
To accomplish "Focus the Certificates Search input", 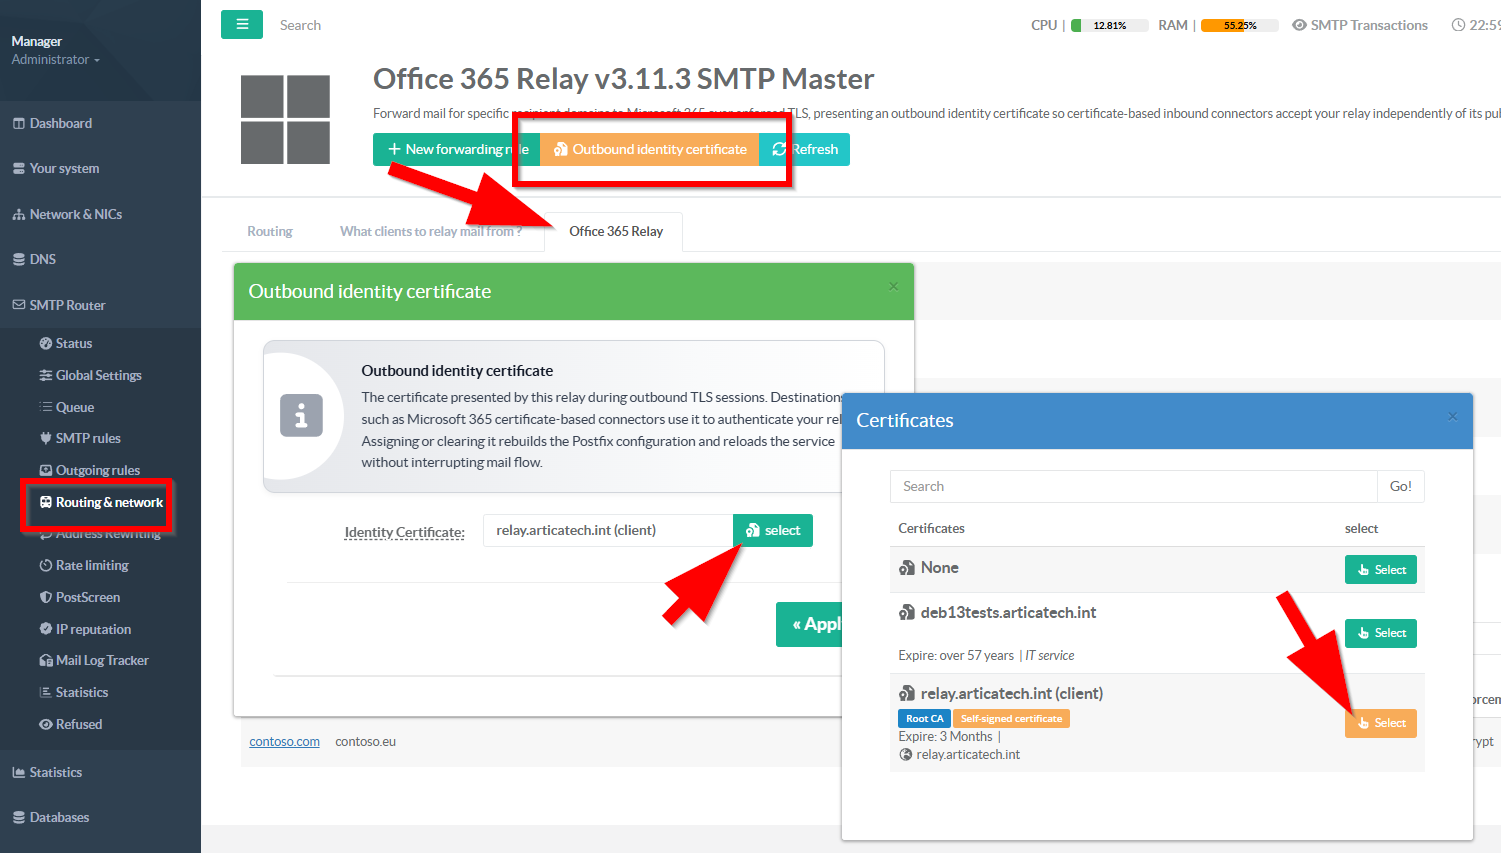I will click(1134, 486).
